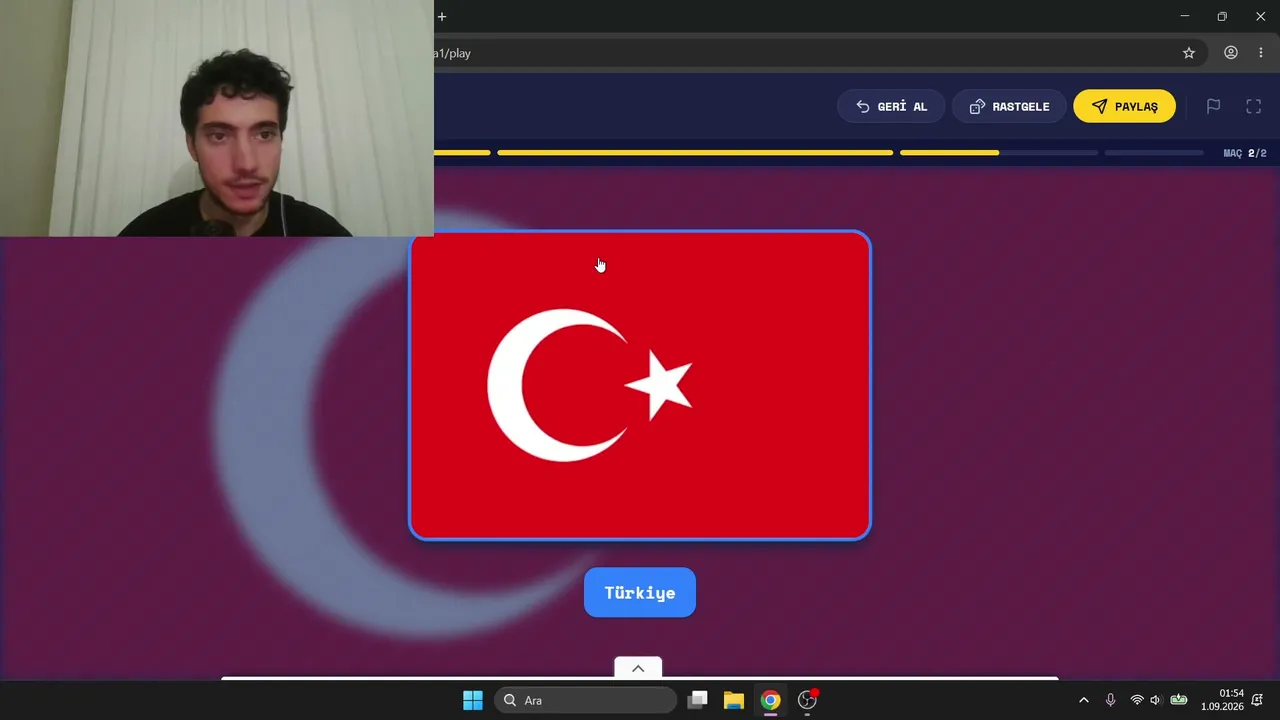Restore down the Chrome window
This screenshot has height=720, width=1280.
tap(1222, 16)
